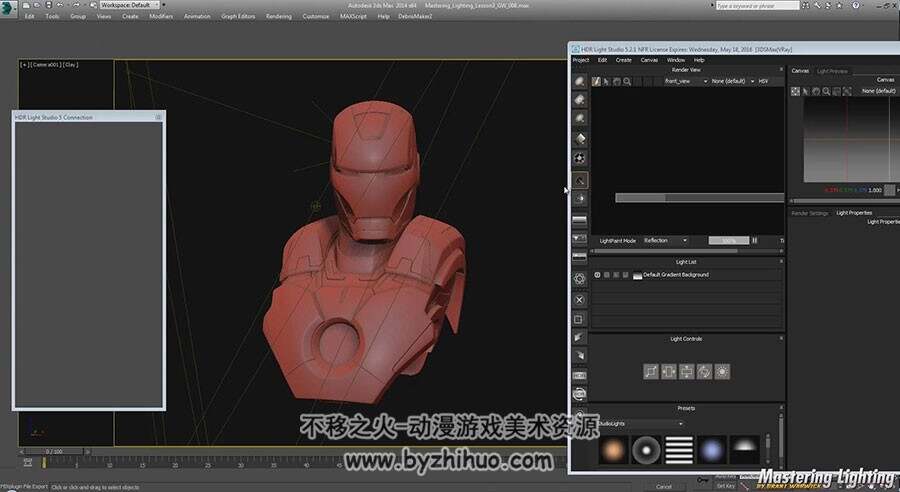Select the warm orange soft light preset
900x492 pixels.
pyautogui.click(x=613, y=450)
